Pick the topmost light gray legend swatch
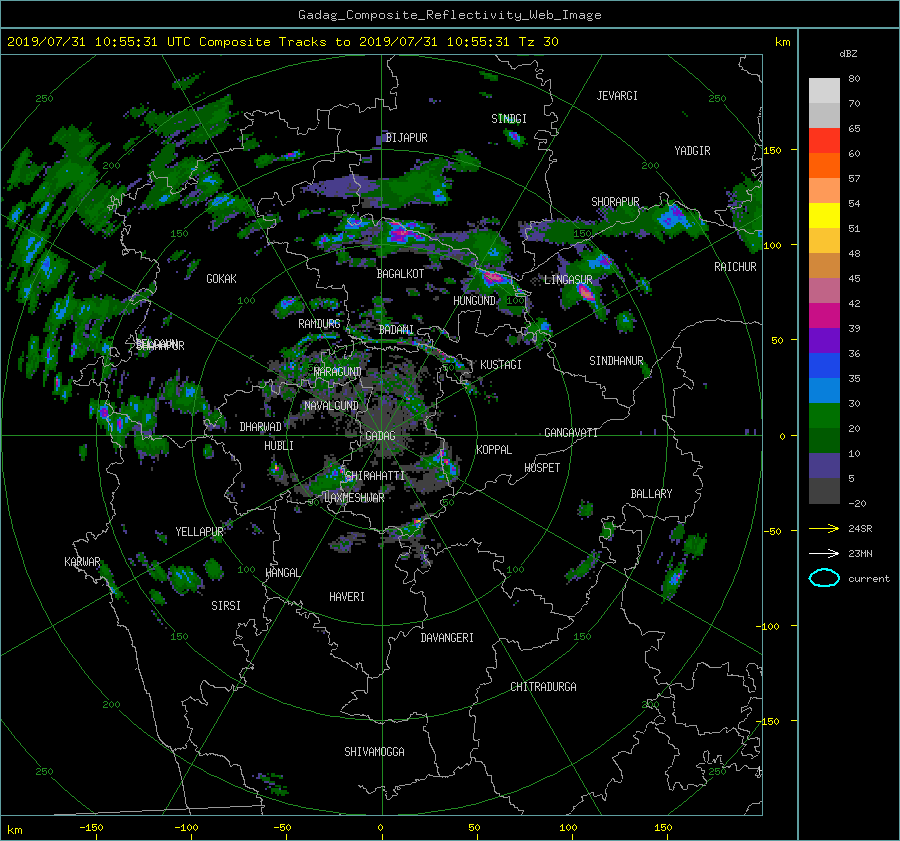The height and width of the screenshot is (841, 900). 824,91
